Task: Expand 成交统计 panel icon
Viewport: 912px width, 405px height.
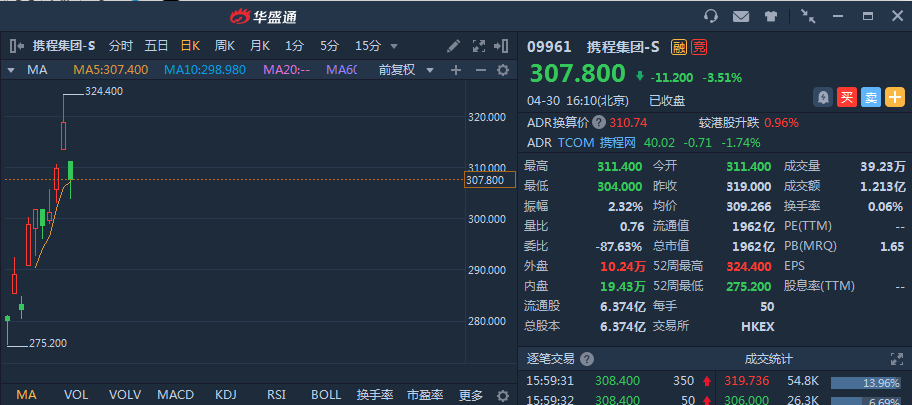Action: click(x=896, y=359)
